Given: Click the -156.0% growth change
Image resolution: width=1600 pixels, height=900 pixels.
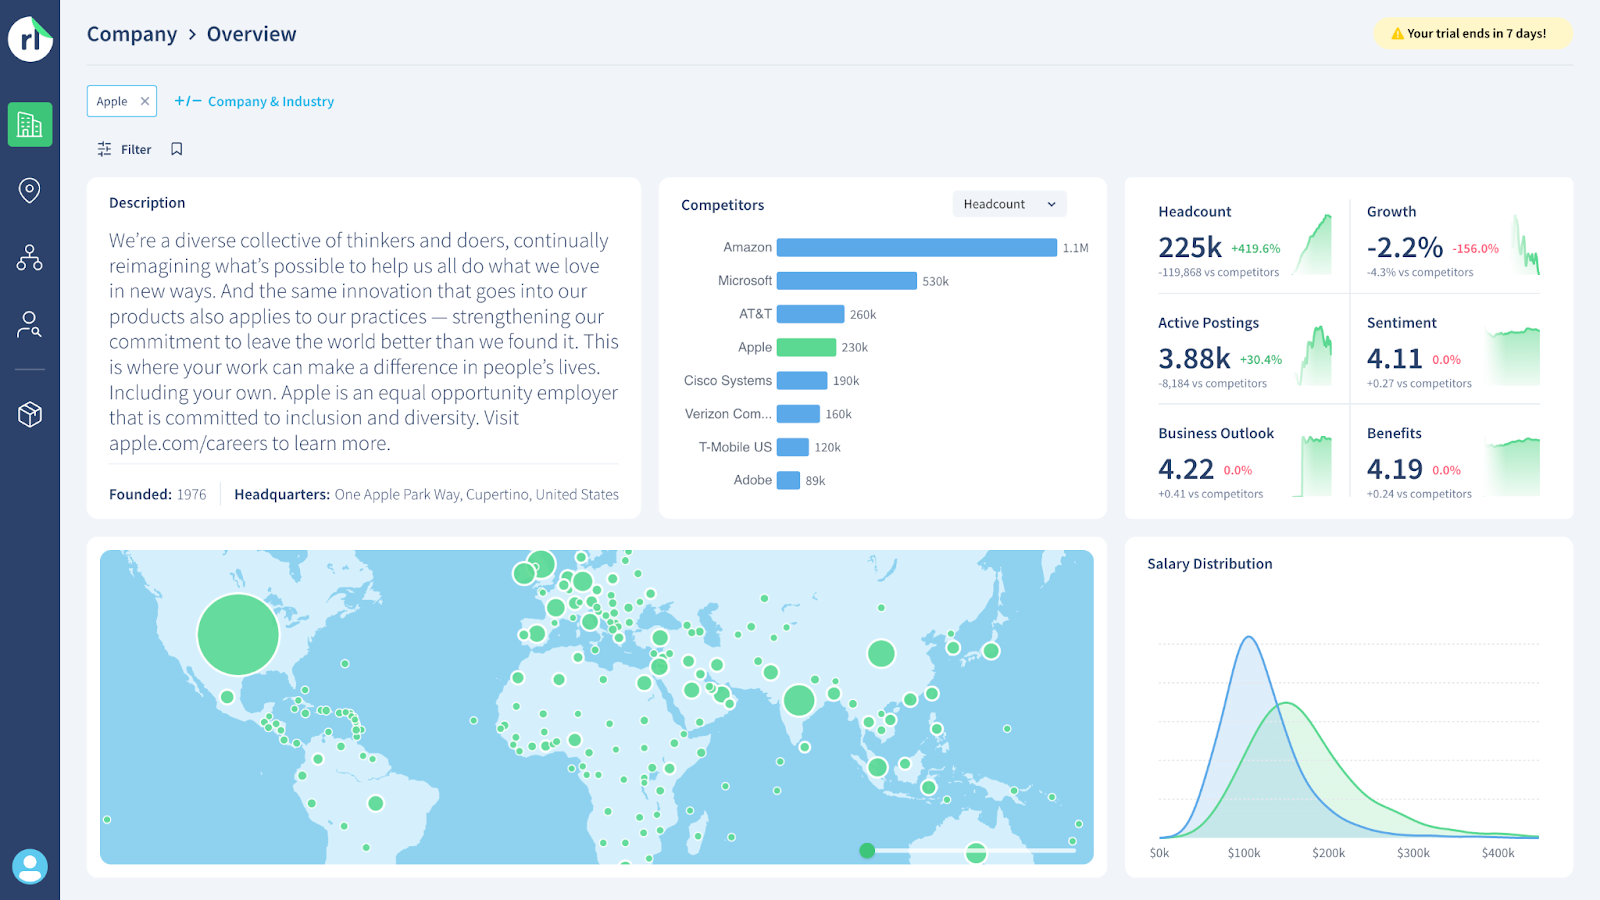Looking at the screenshot, I should coord(1476,249).
